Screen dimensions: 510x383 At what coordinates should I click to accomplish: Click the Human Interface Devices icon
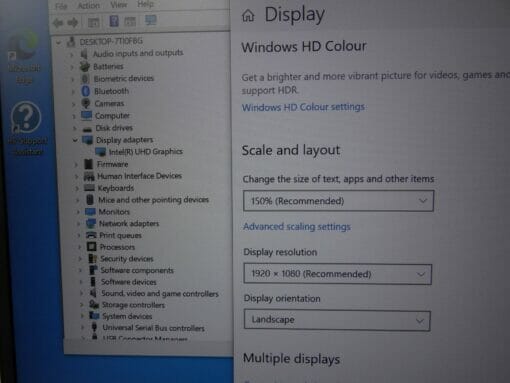coord(89,176)
